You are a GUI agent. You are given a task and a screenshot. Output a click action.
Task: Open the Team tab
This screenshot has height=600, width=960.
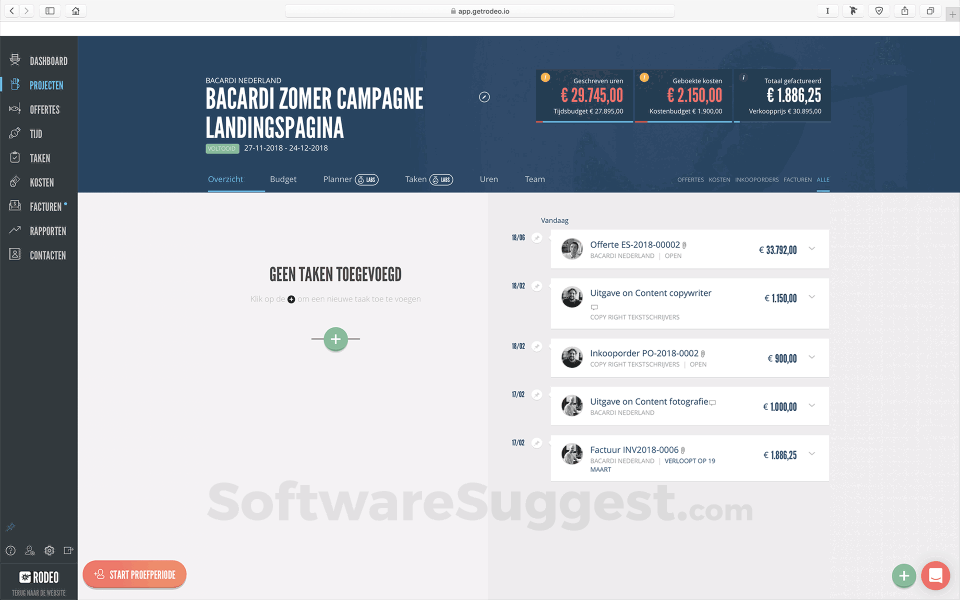(x=534, y=179)
